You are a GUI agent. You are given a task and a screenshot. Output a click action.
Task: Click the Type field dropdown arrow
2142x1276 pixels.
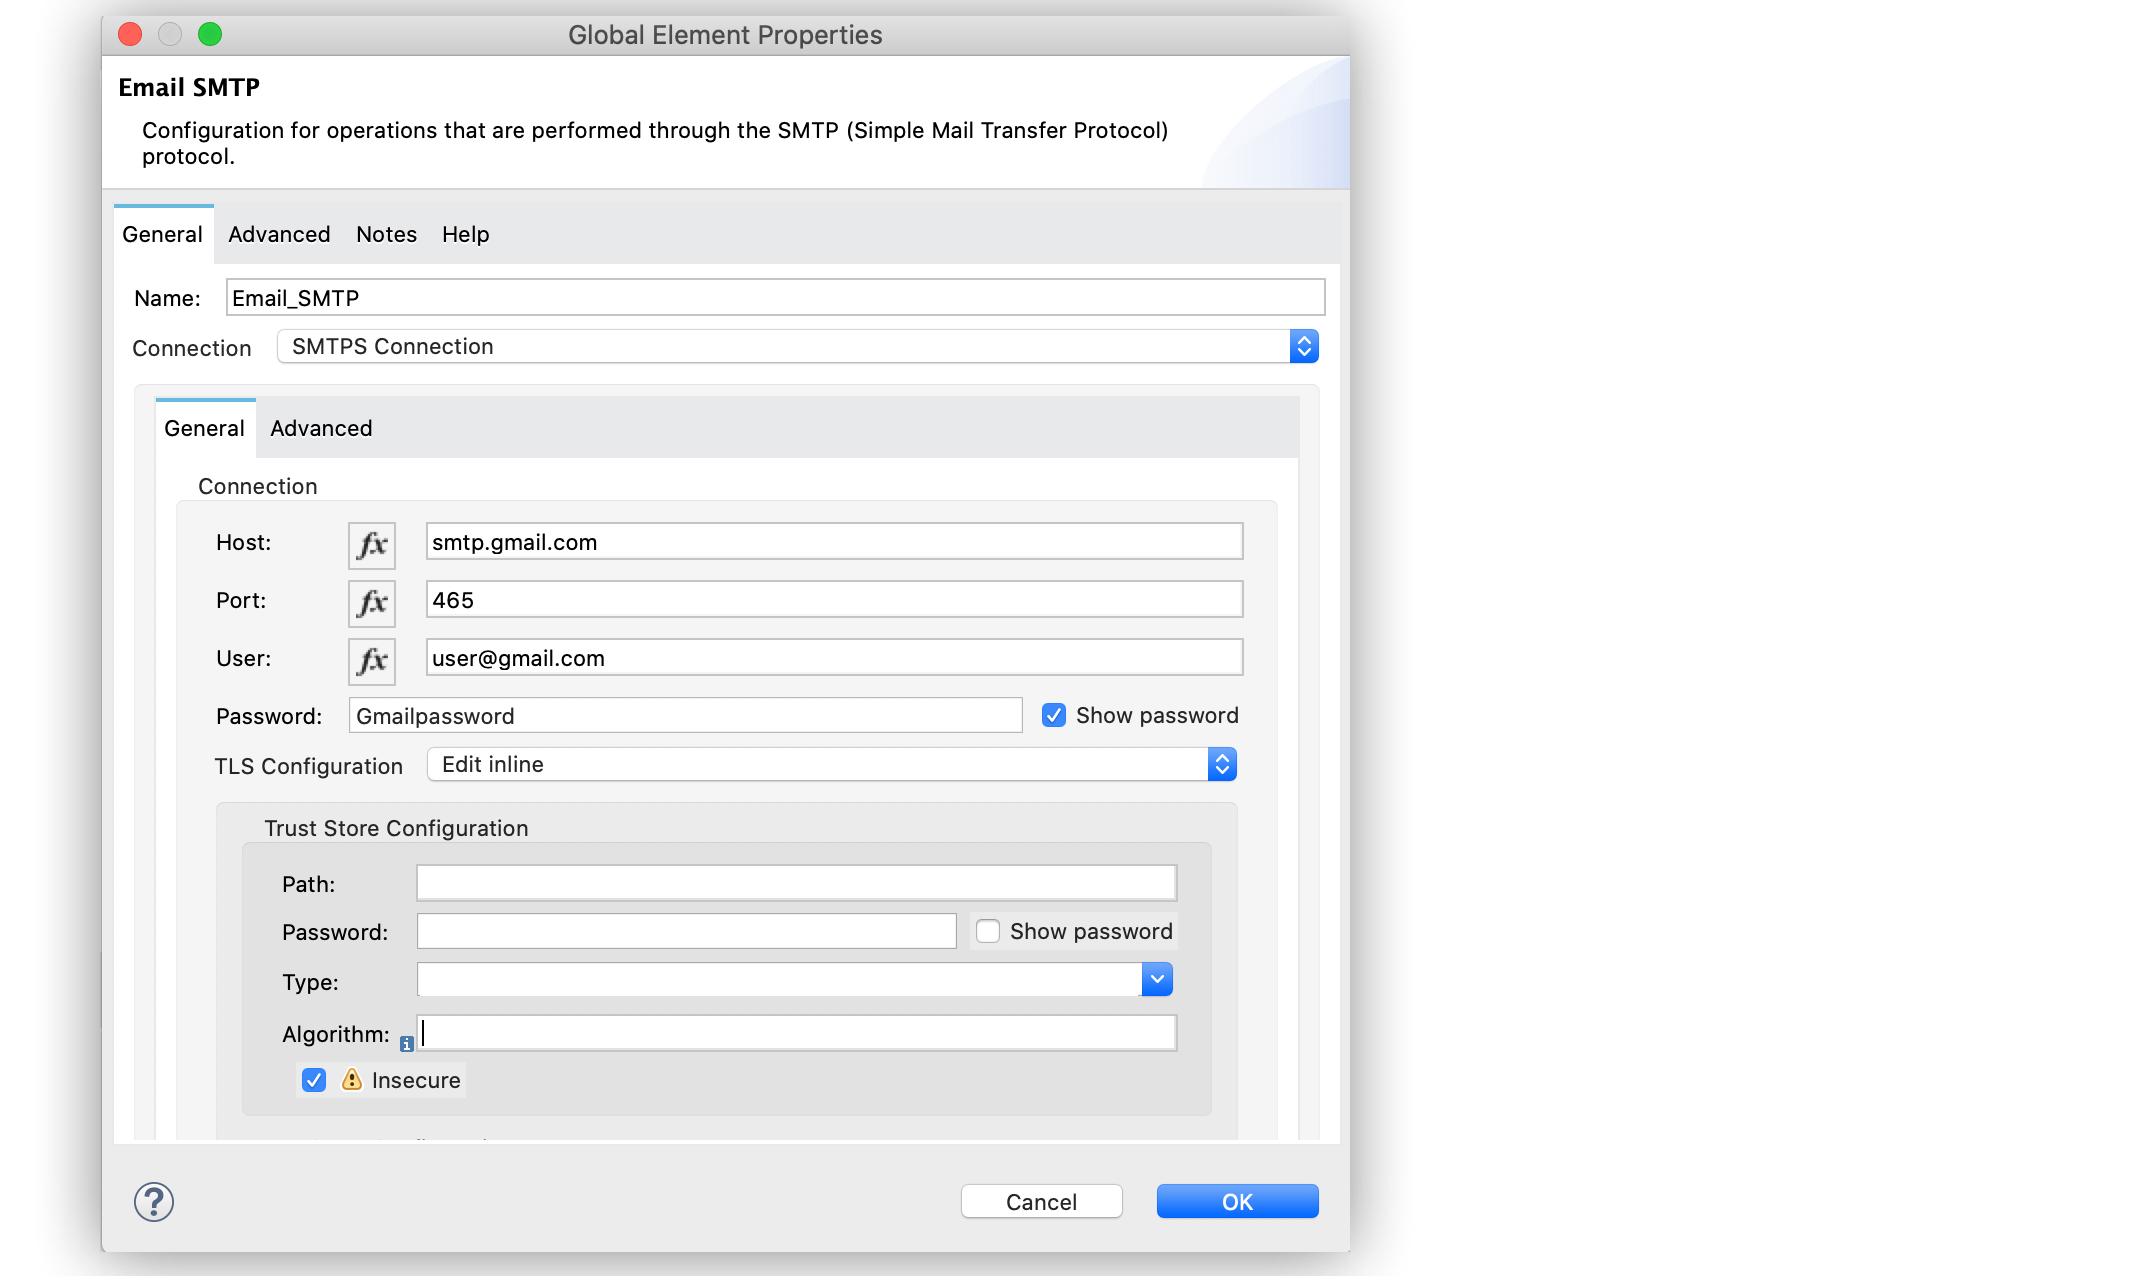point(1158,980)
